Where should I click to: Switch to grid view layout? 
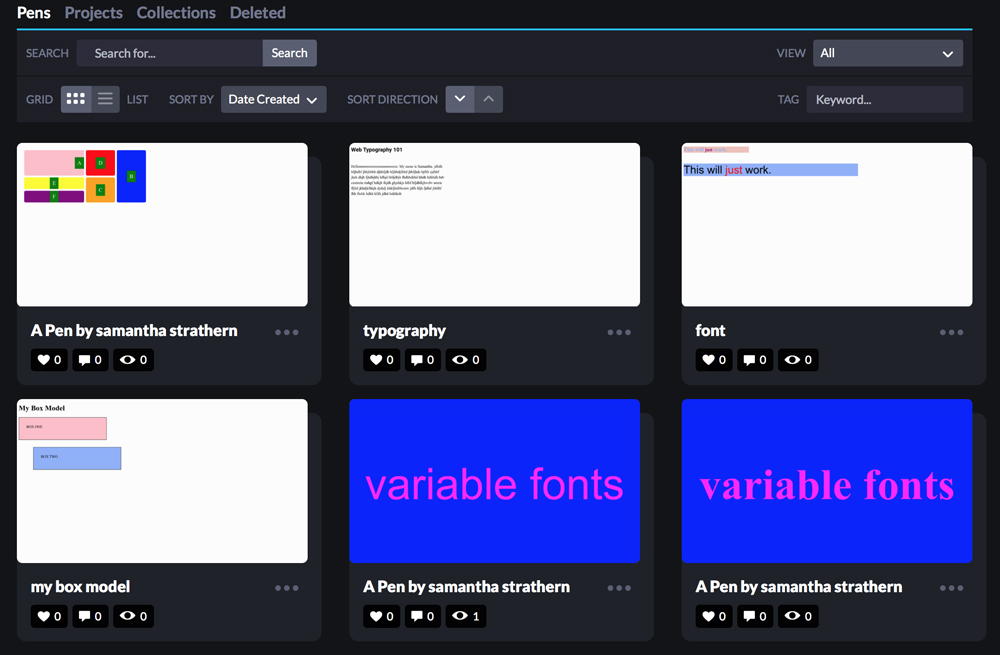[x=76, y=99]
